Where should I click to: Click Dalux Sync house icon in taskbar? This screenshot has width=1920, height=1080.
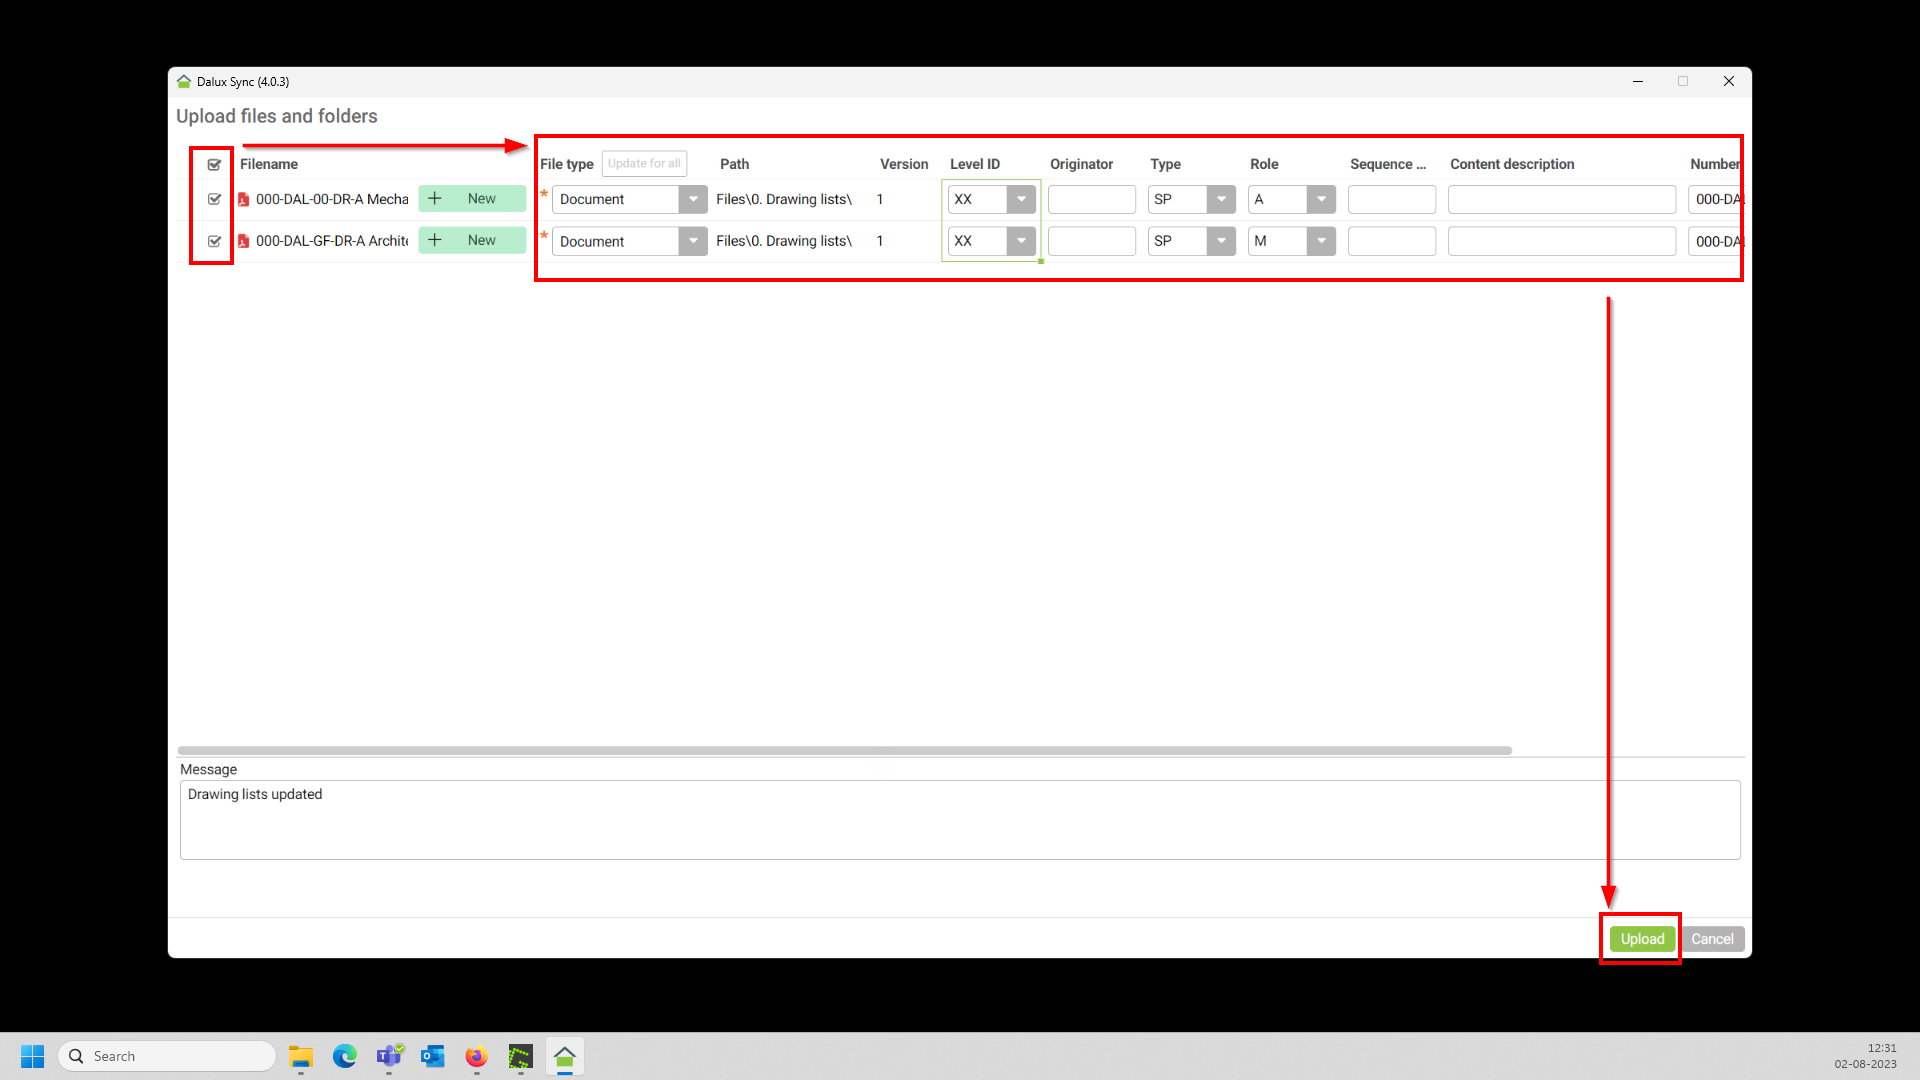[x=565, y=1056]
